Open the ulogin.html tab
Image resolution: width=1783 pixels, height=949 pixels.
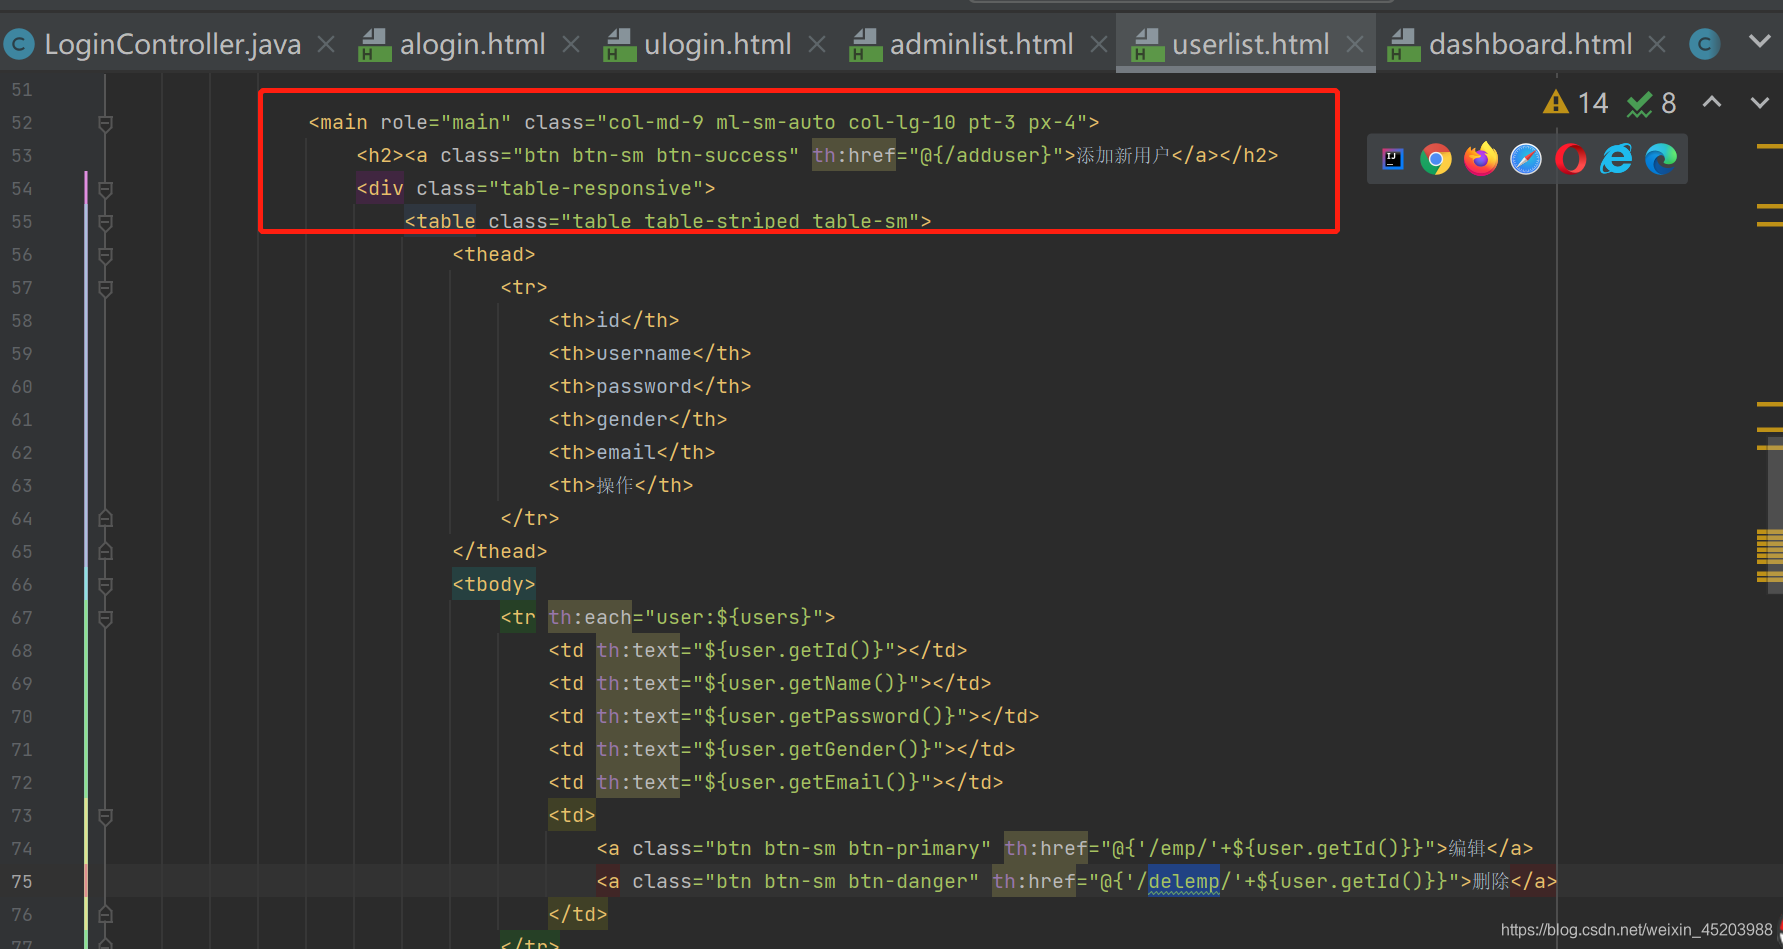pos(717,44)
